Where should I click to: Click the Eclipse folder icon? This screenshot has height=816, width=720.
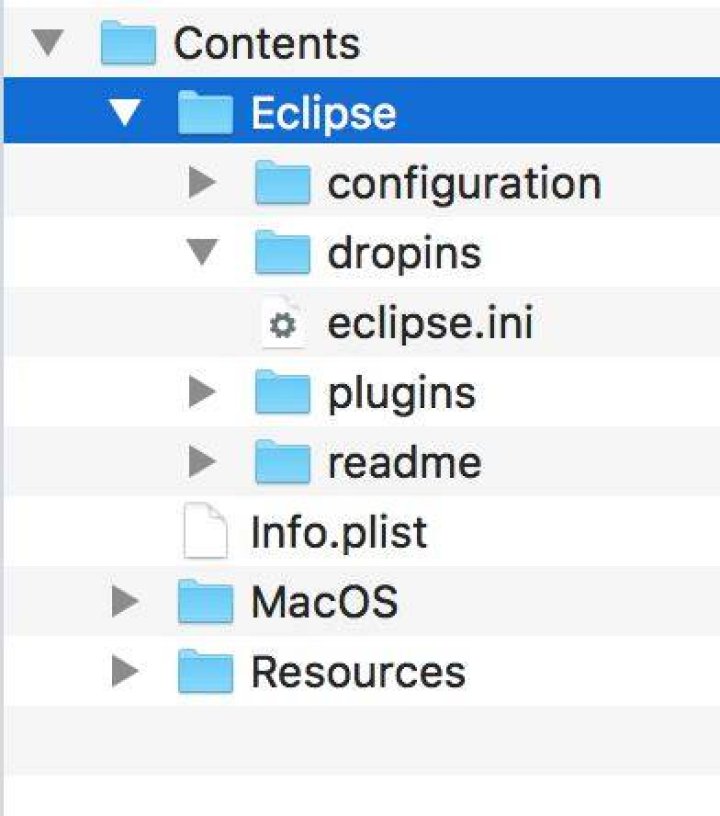click(205, 111)
